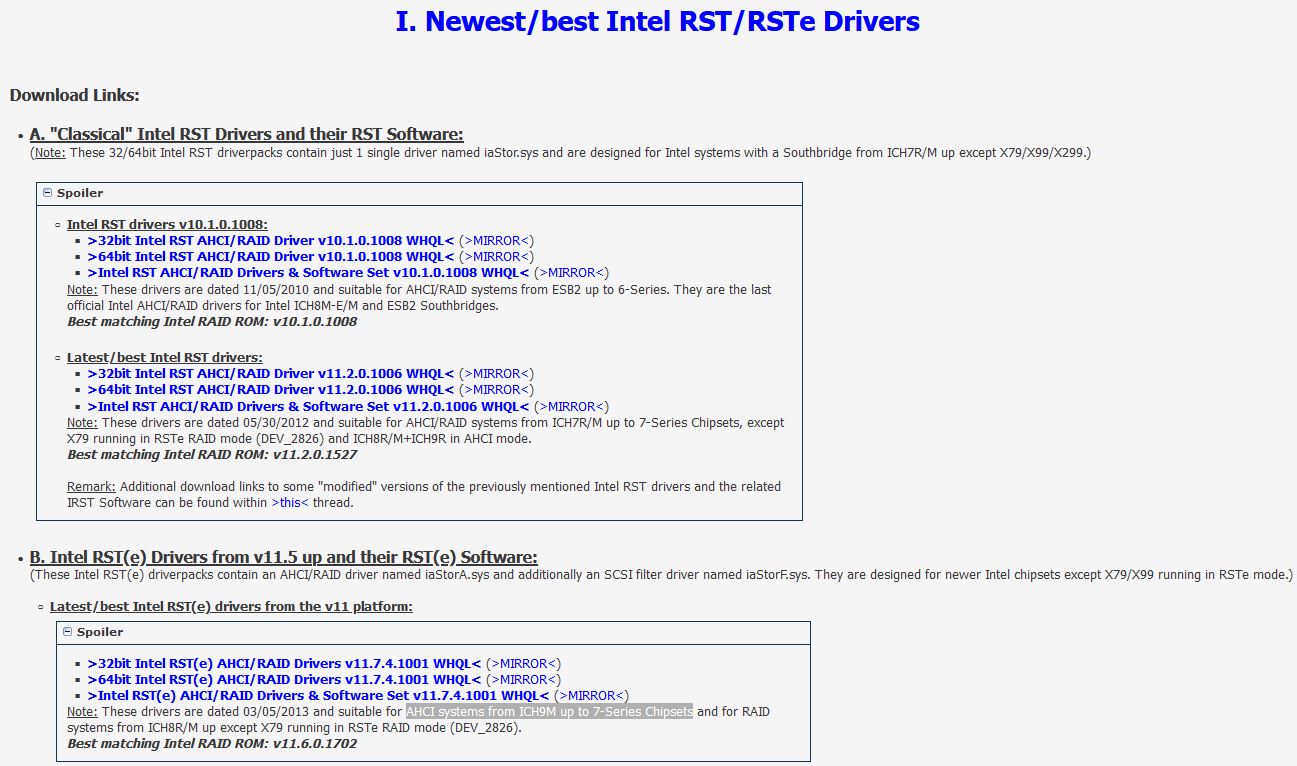Click note text 'These drivers are dated 05/30/2012'

[205, 423]
